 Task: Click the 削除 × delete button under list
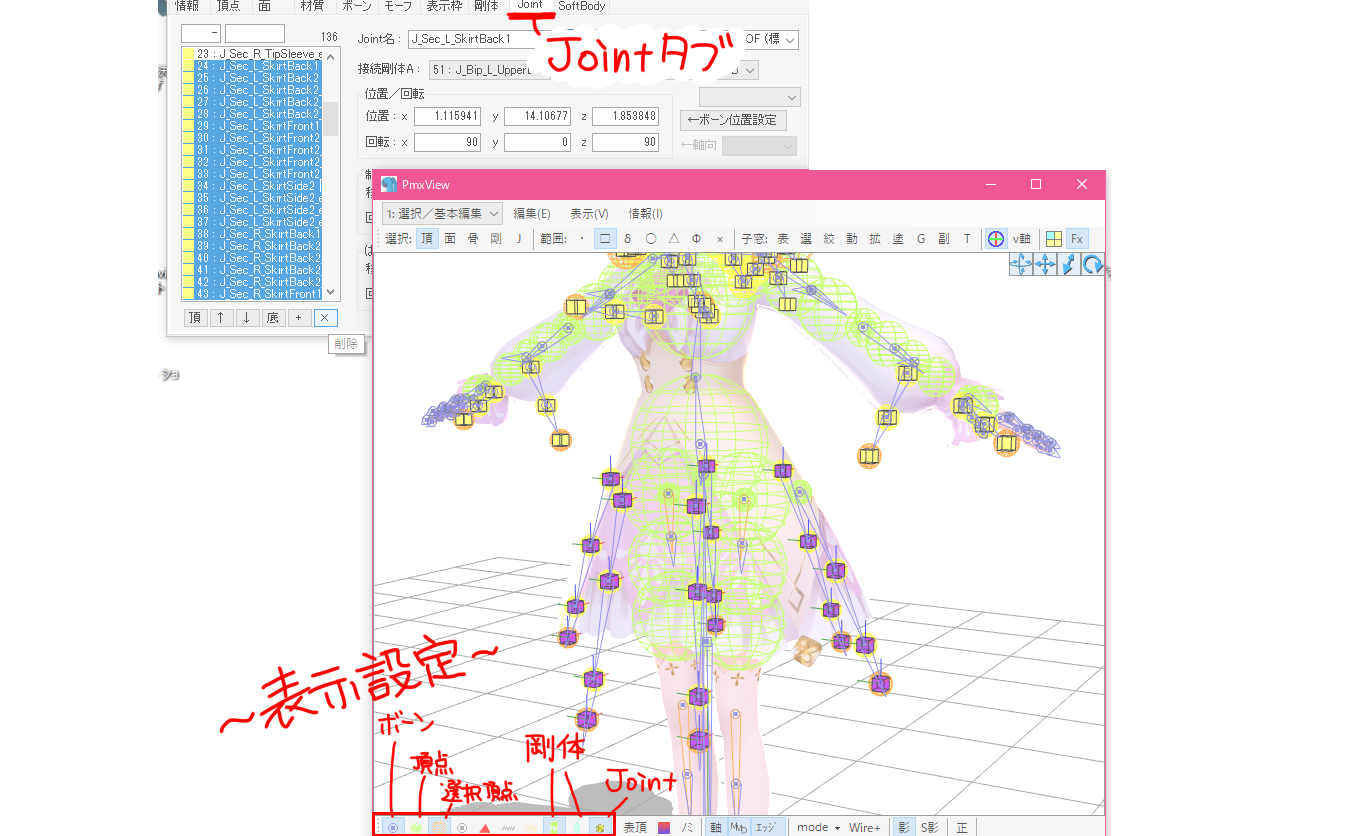[325, 318]
